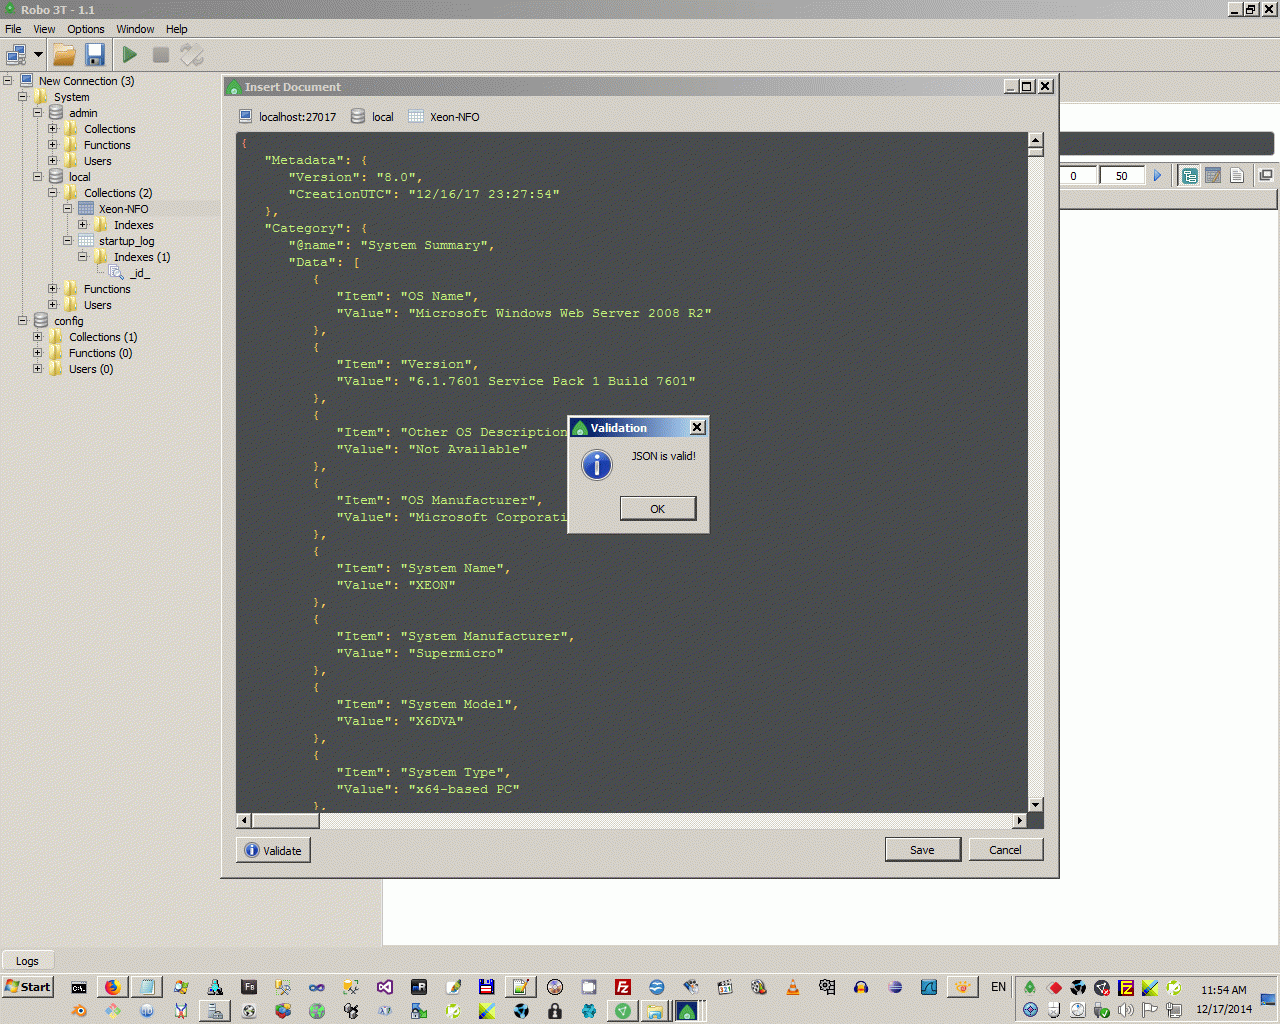
Task: Run the query with the green Execute icon
Action: coord(130,55)
